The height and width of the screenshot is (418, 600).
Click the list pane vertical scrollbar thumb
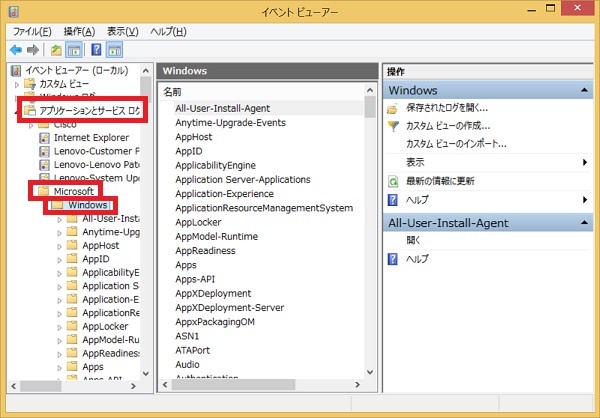(x=370, y=107)
